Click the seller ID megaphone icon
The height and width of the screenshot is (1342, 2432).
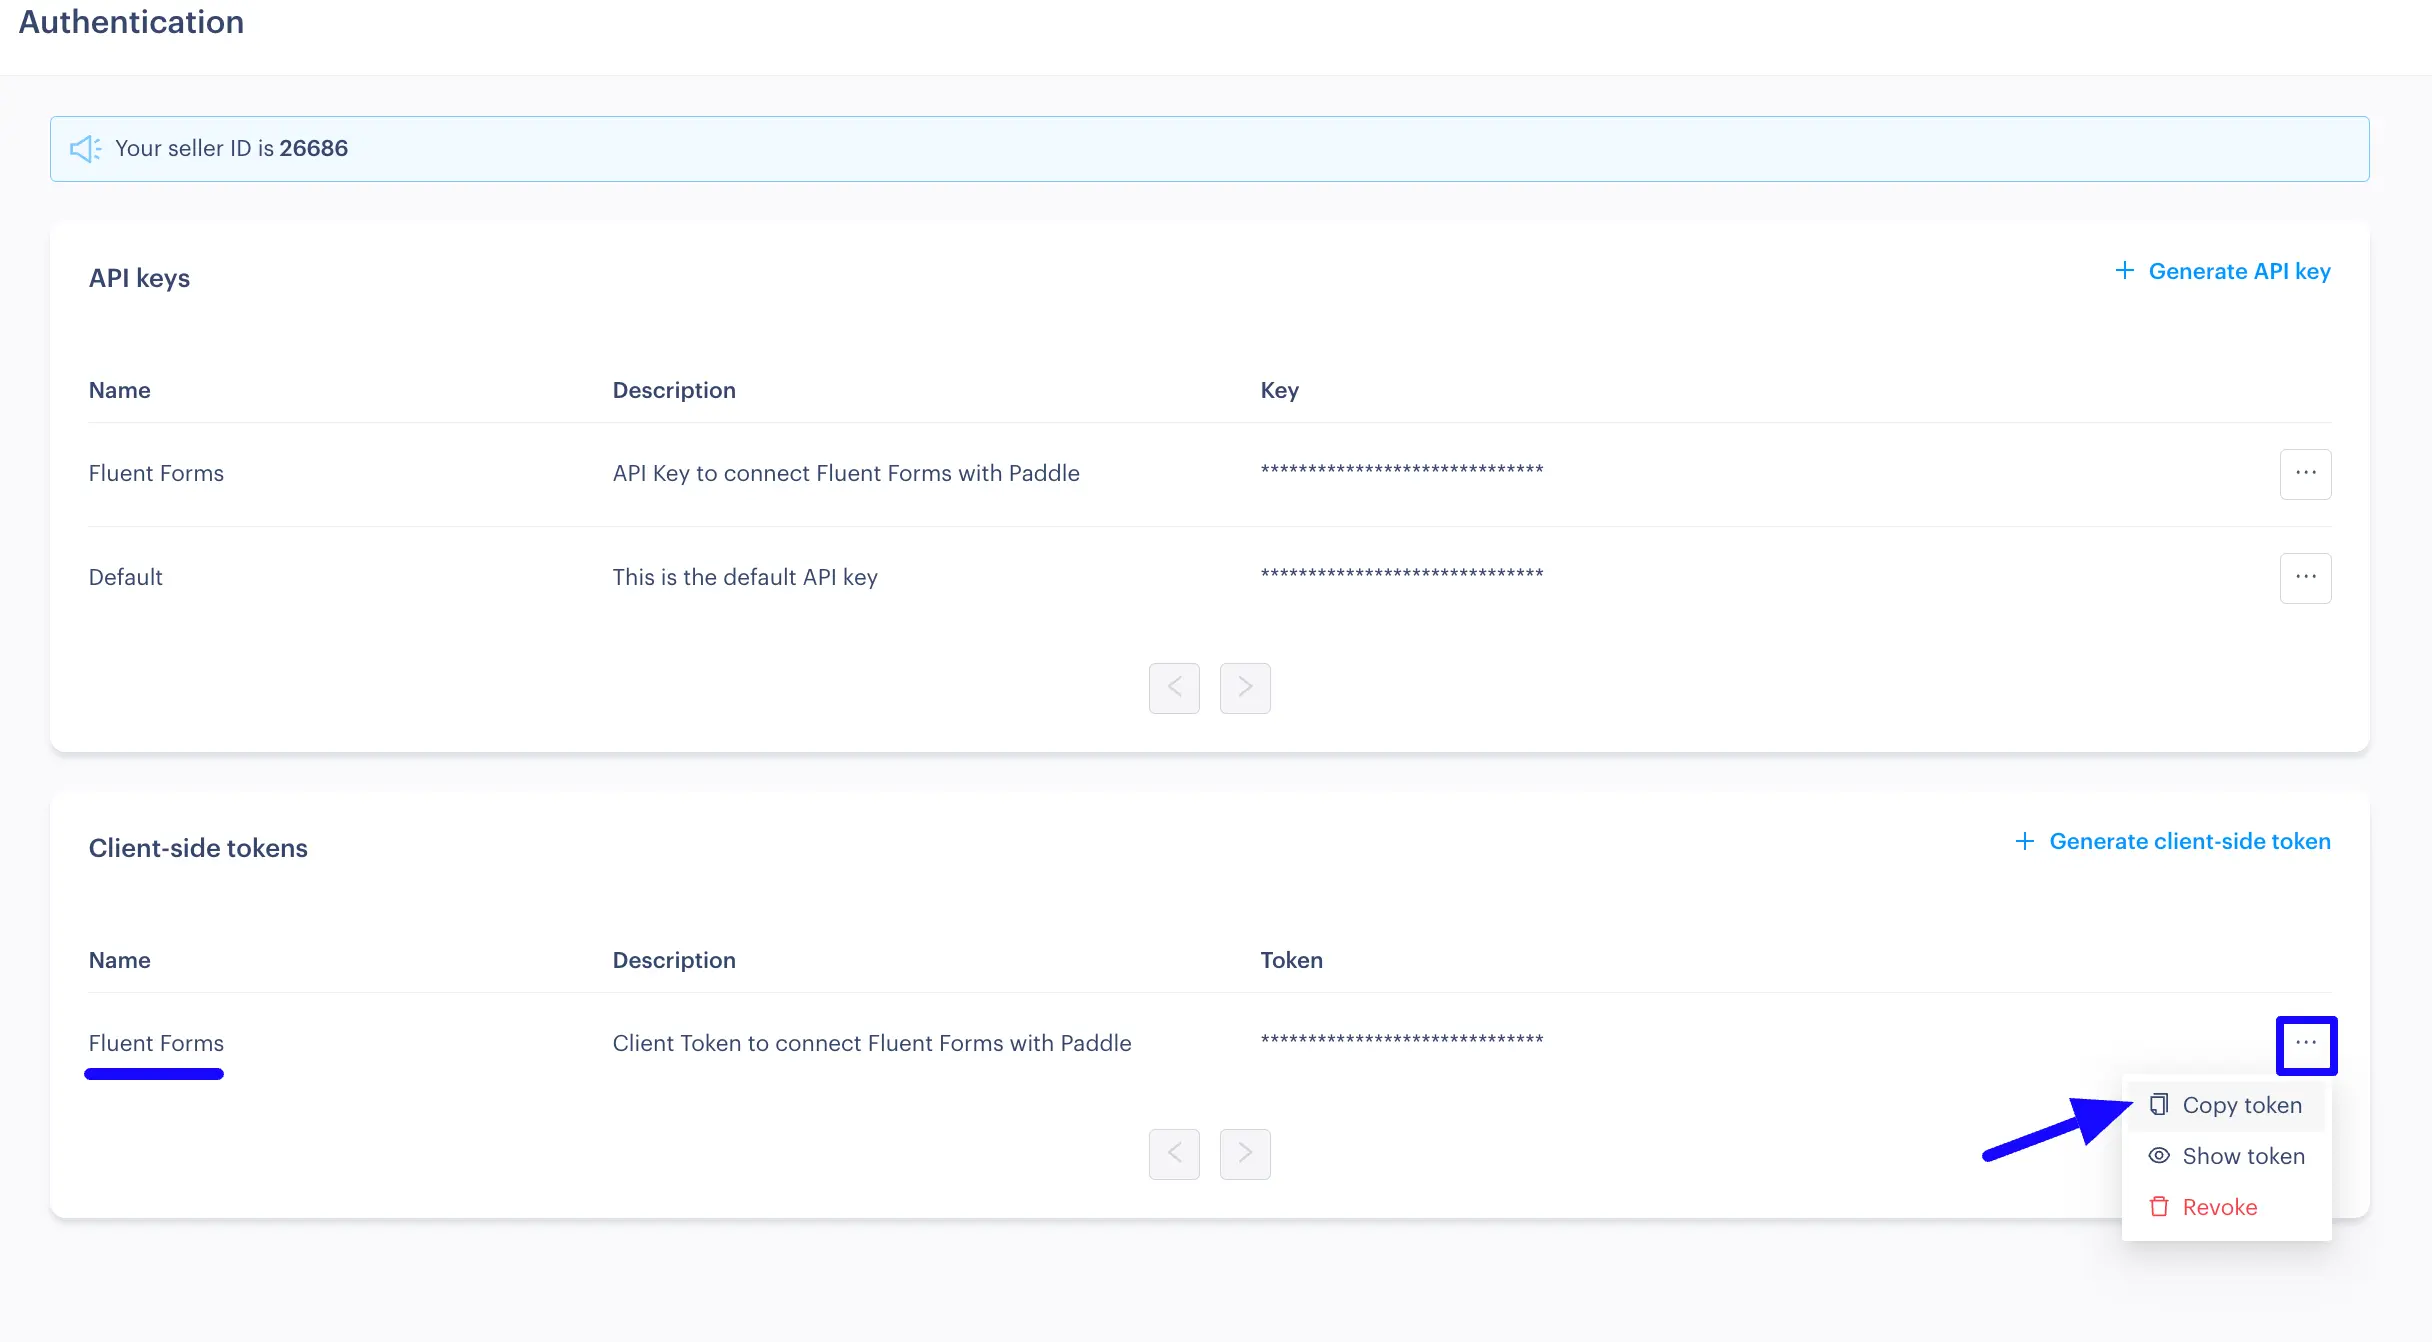point(85,149)
